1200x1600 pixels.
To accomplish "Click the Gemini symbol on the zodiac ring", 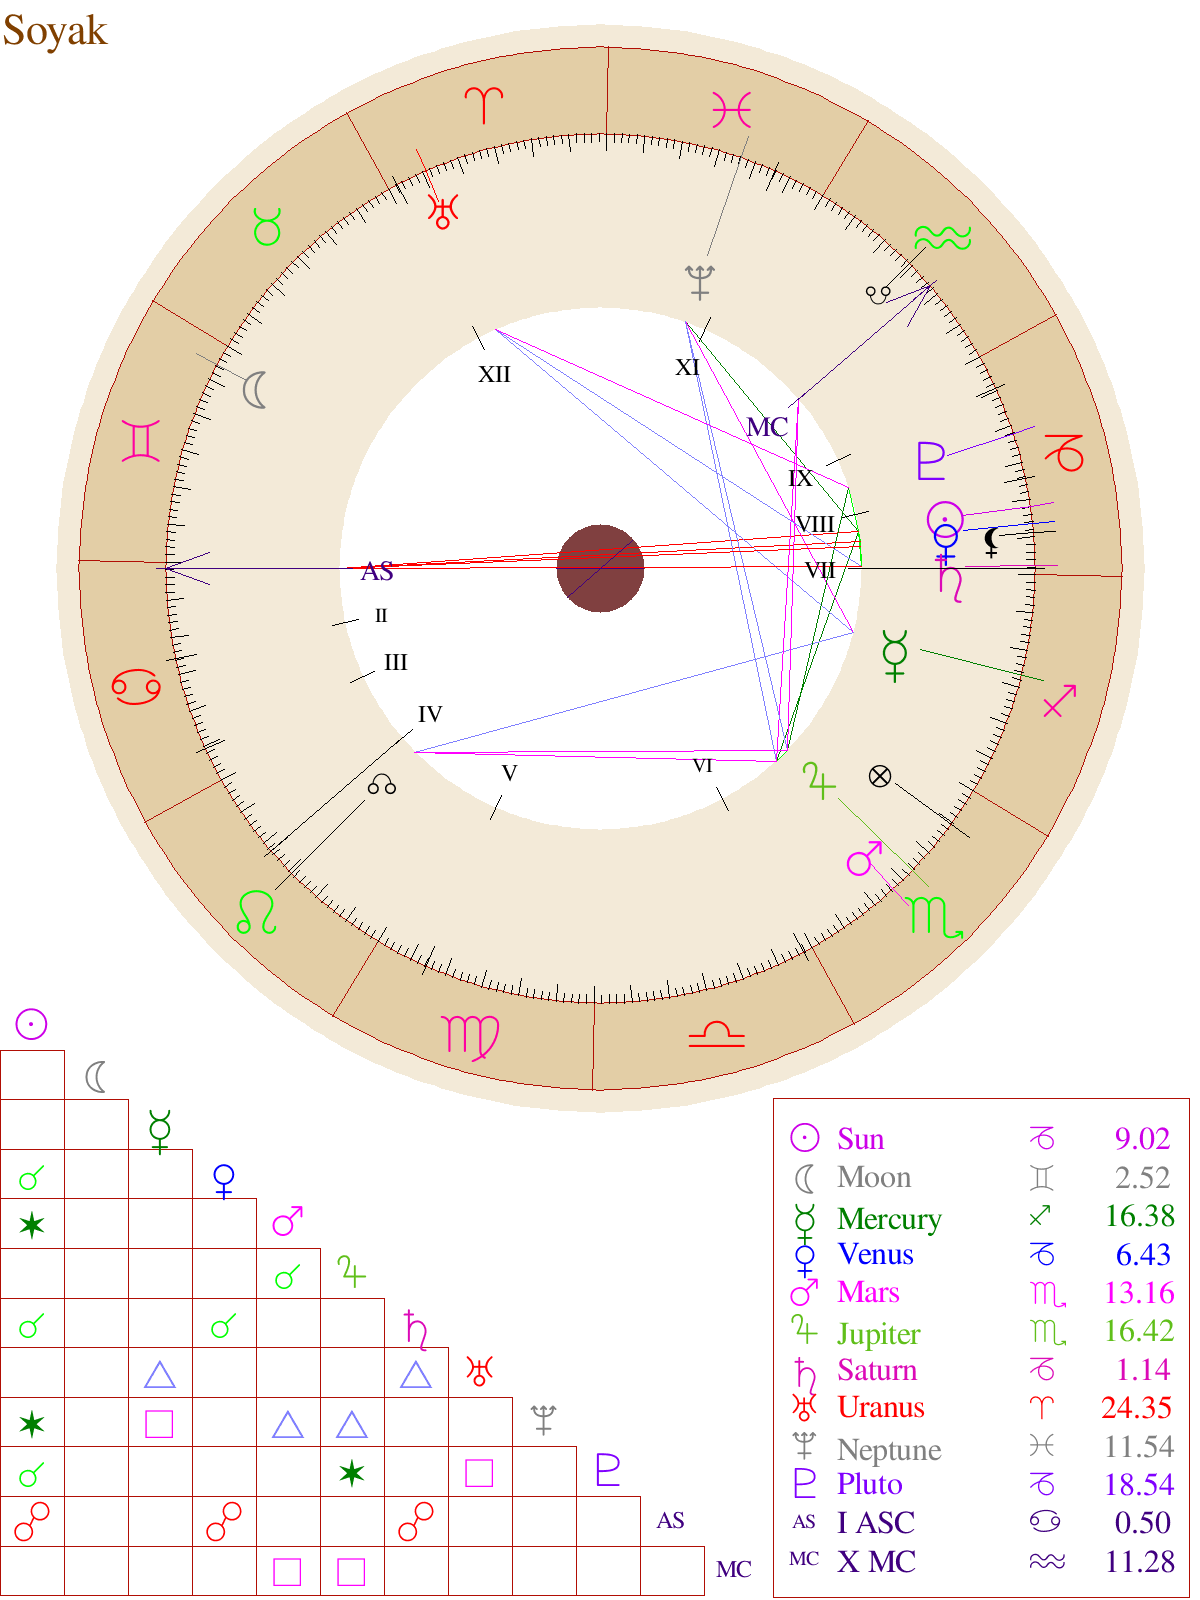I will (141, 440).
